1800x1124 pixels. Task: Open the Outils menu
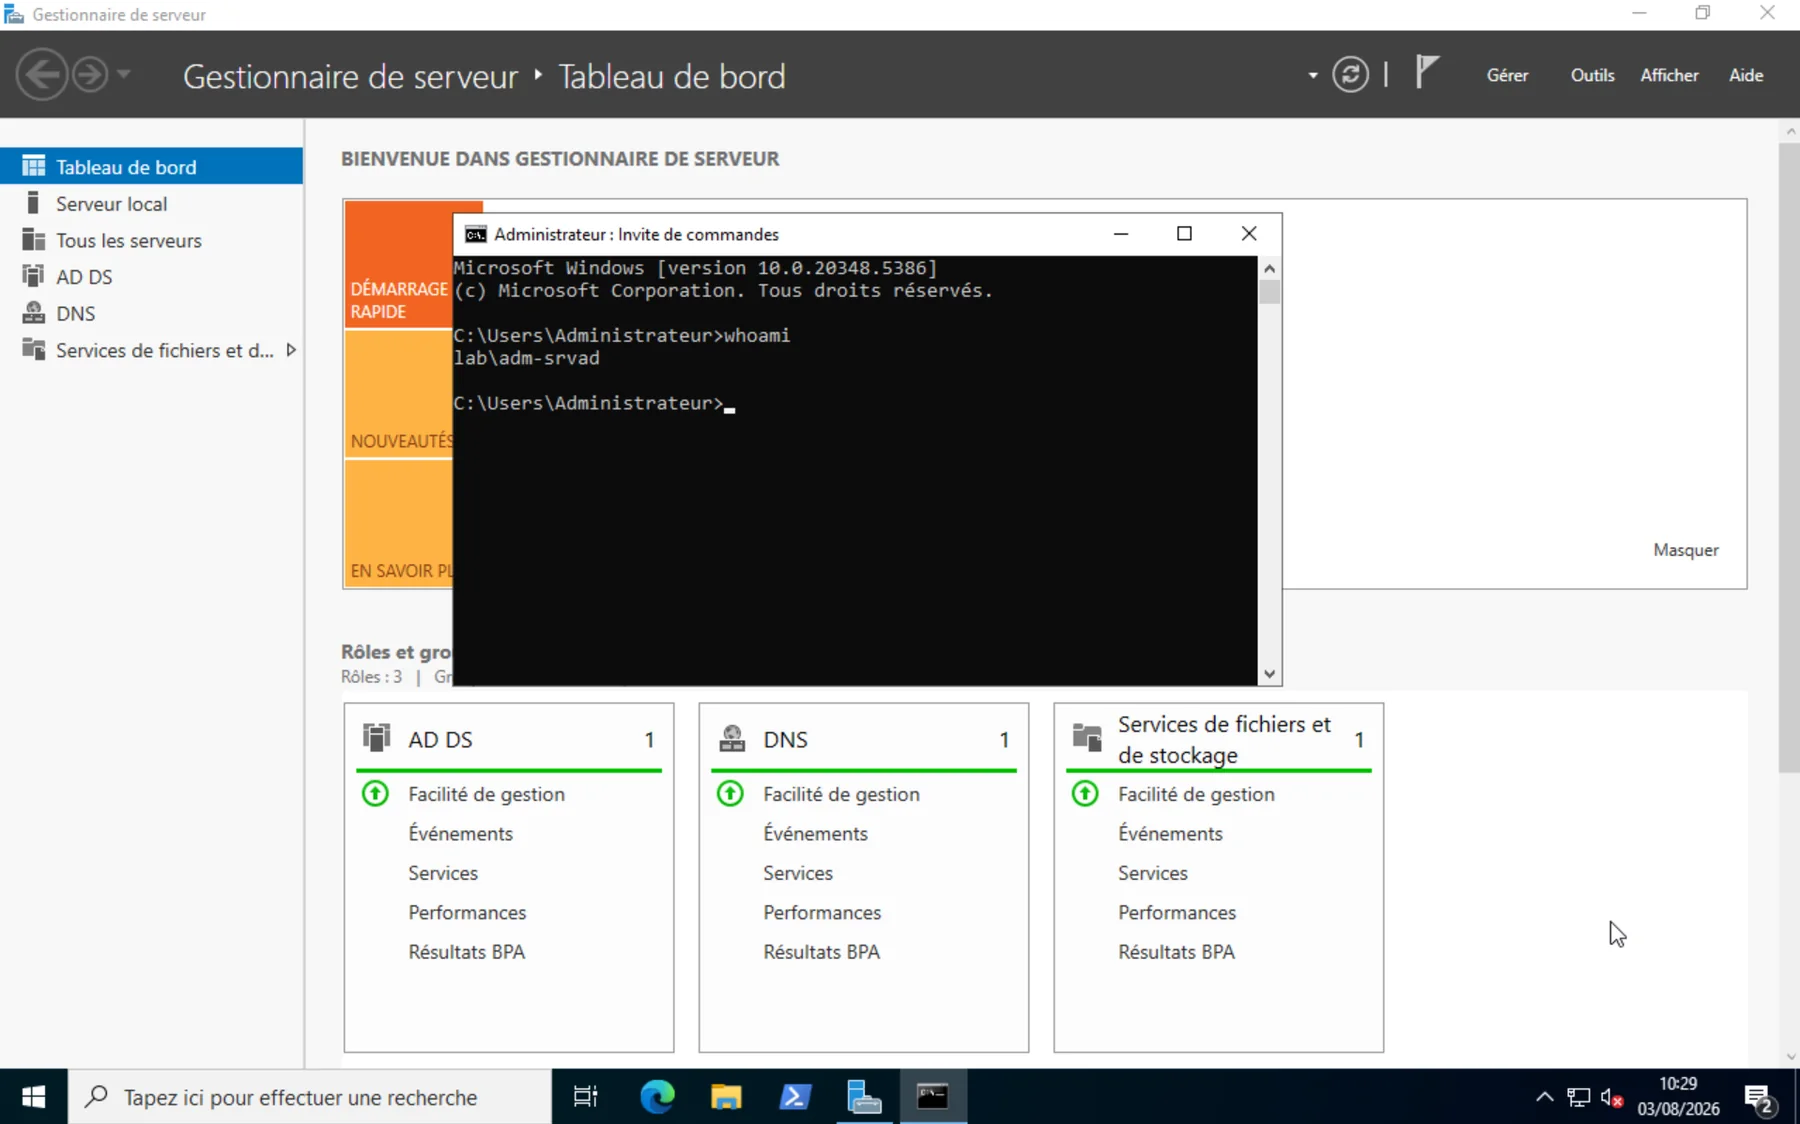pyautogui.click(x=1592, y=75)
